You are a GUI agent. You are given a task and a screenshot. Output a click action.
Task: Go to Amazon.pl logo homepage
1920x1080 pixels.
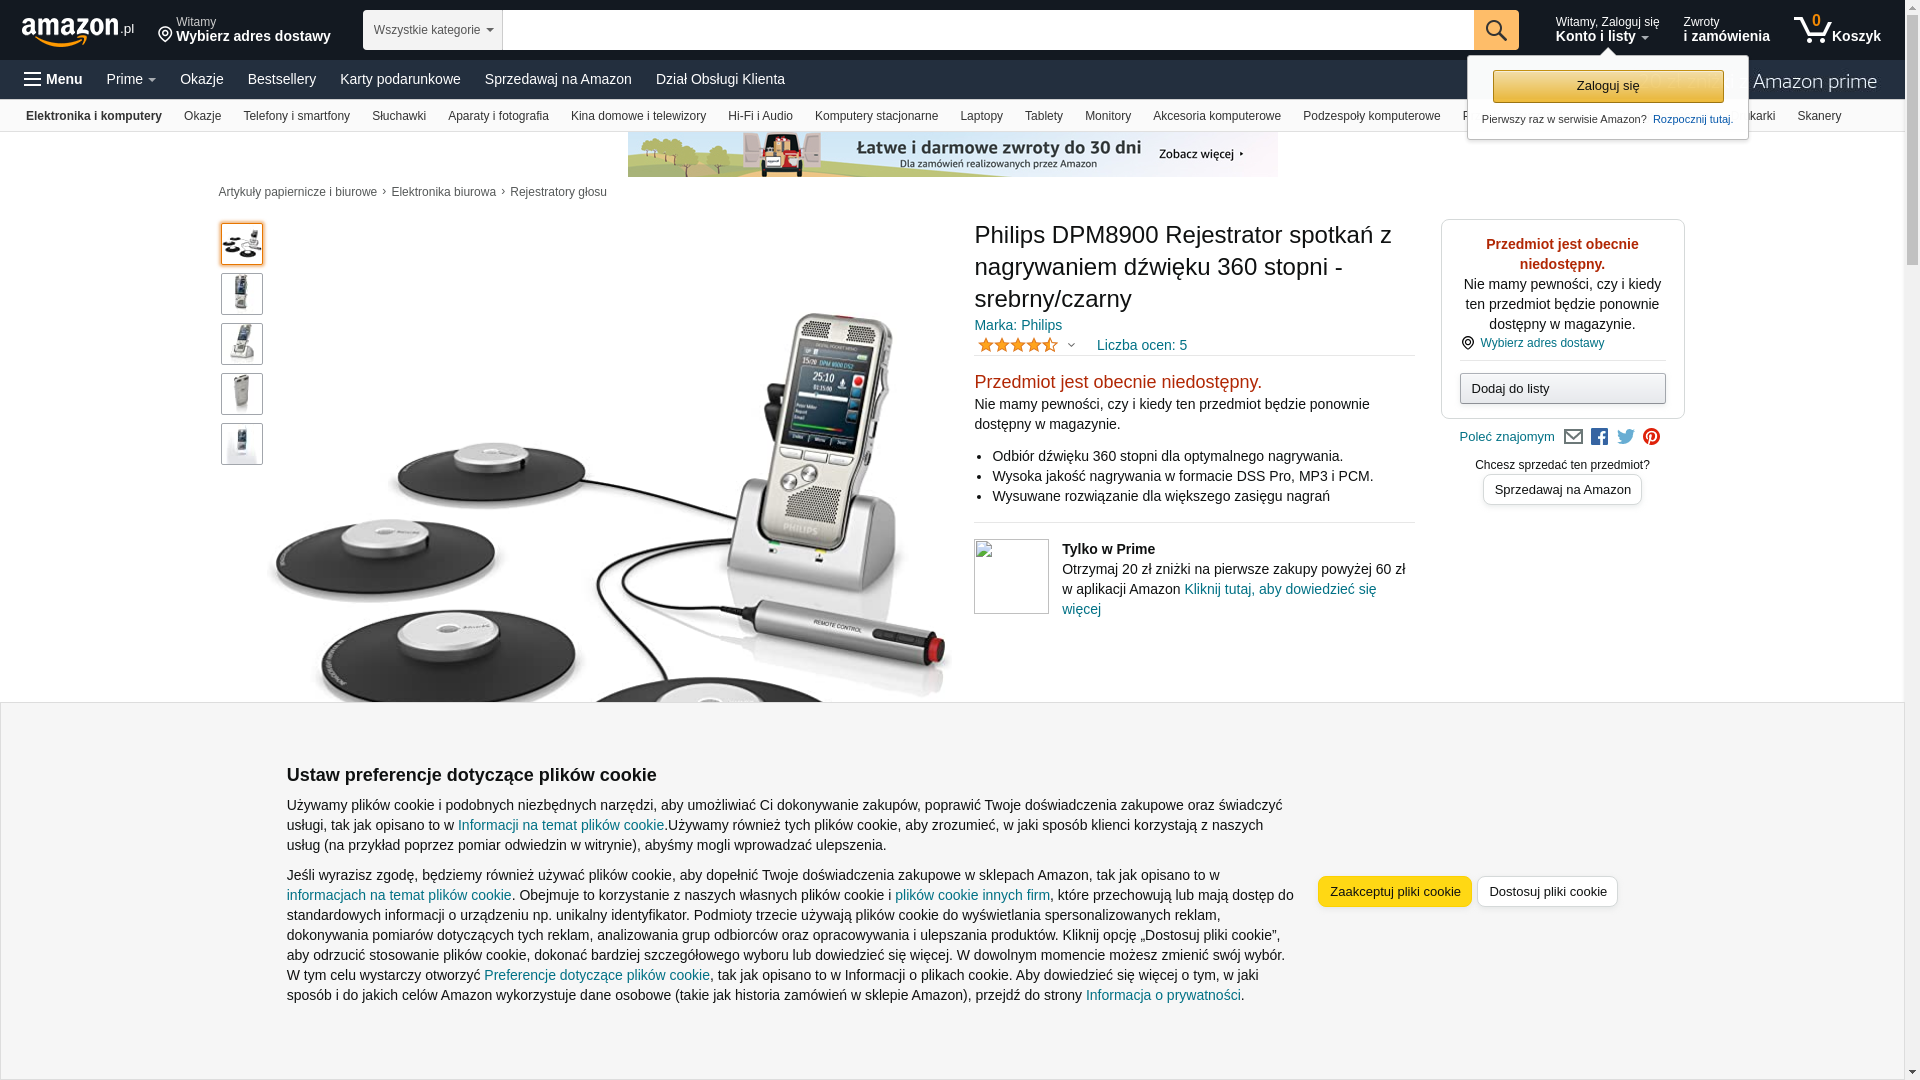pyautogui.click(x=78, y=31)
